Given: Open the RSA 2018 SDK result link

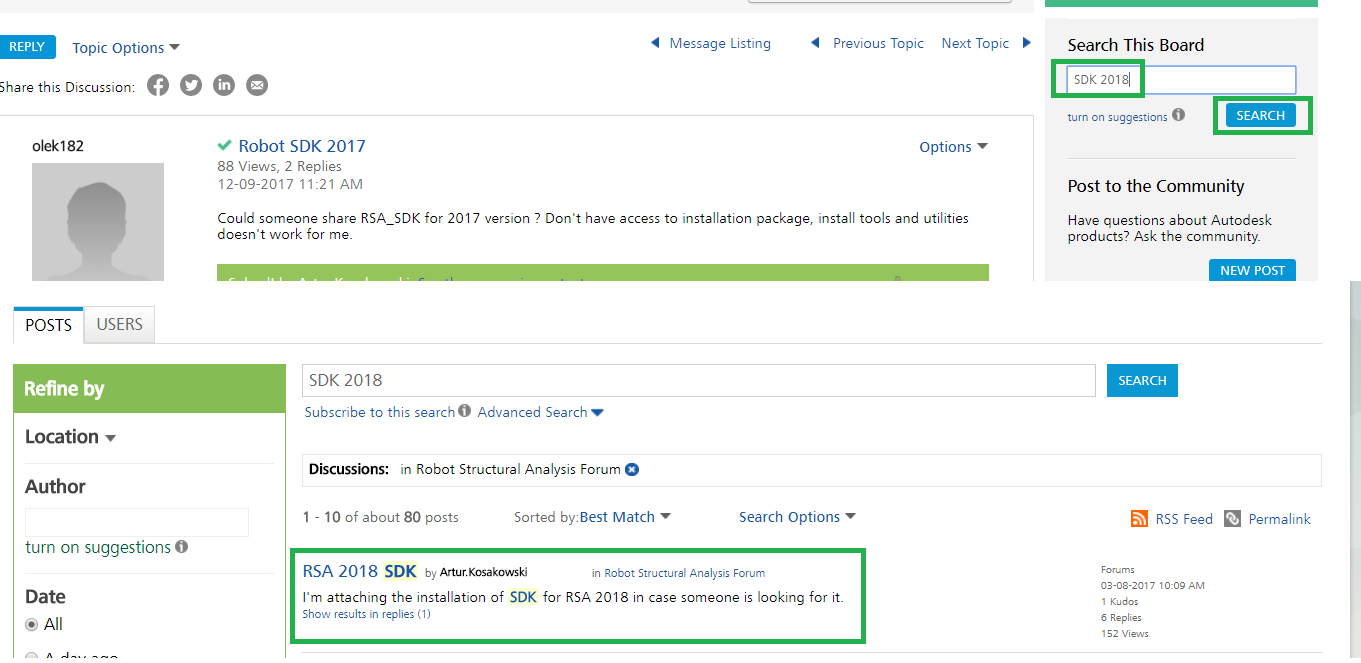Looking at the screenshot, I should 359,571.
